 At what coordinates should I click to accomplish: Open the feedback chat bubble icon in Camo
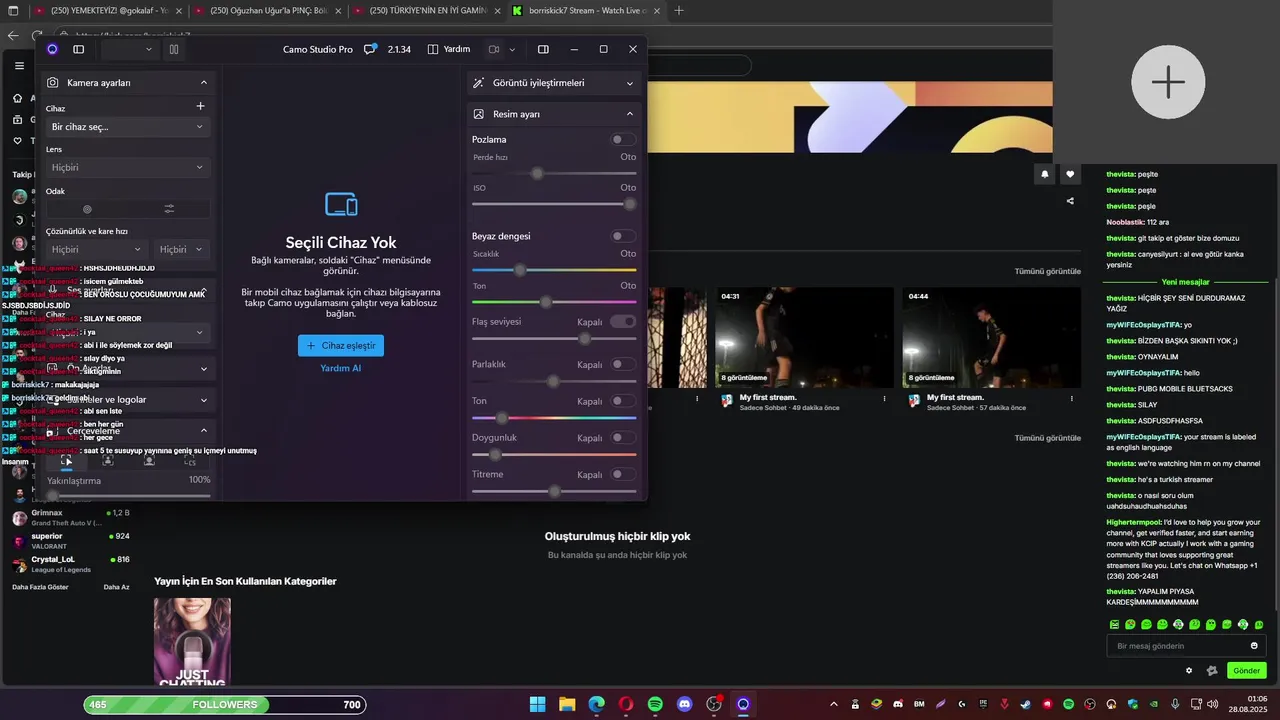point(370,49)
